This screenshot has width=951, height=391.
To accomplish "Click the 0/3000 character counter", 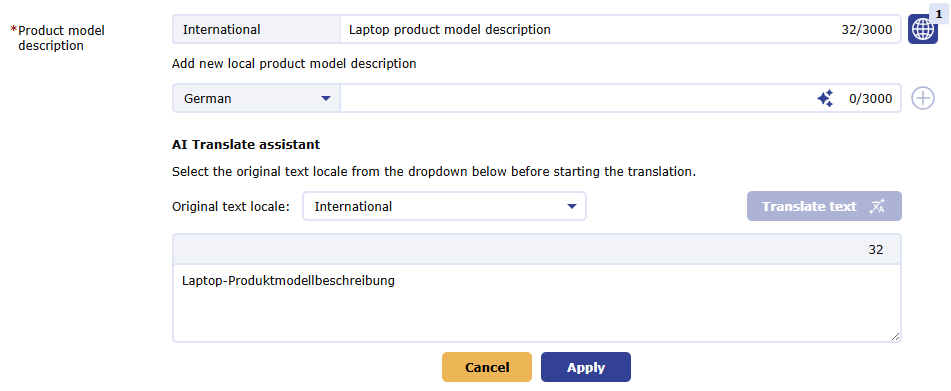I will click(871, 98).
